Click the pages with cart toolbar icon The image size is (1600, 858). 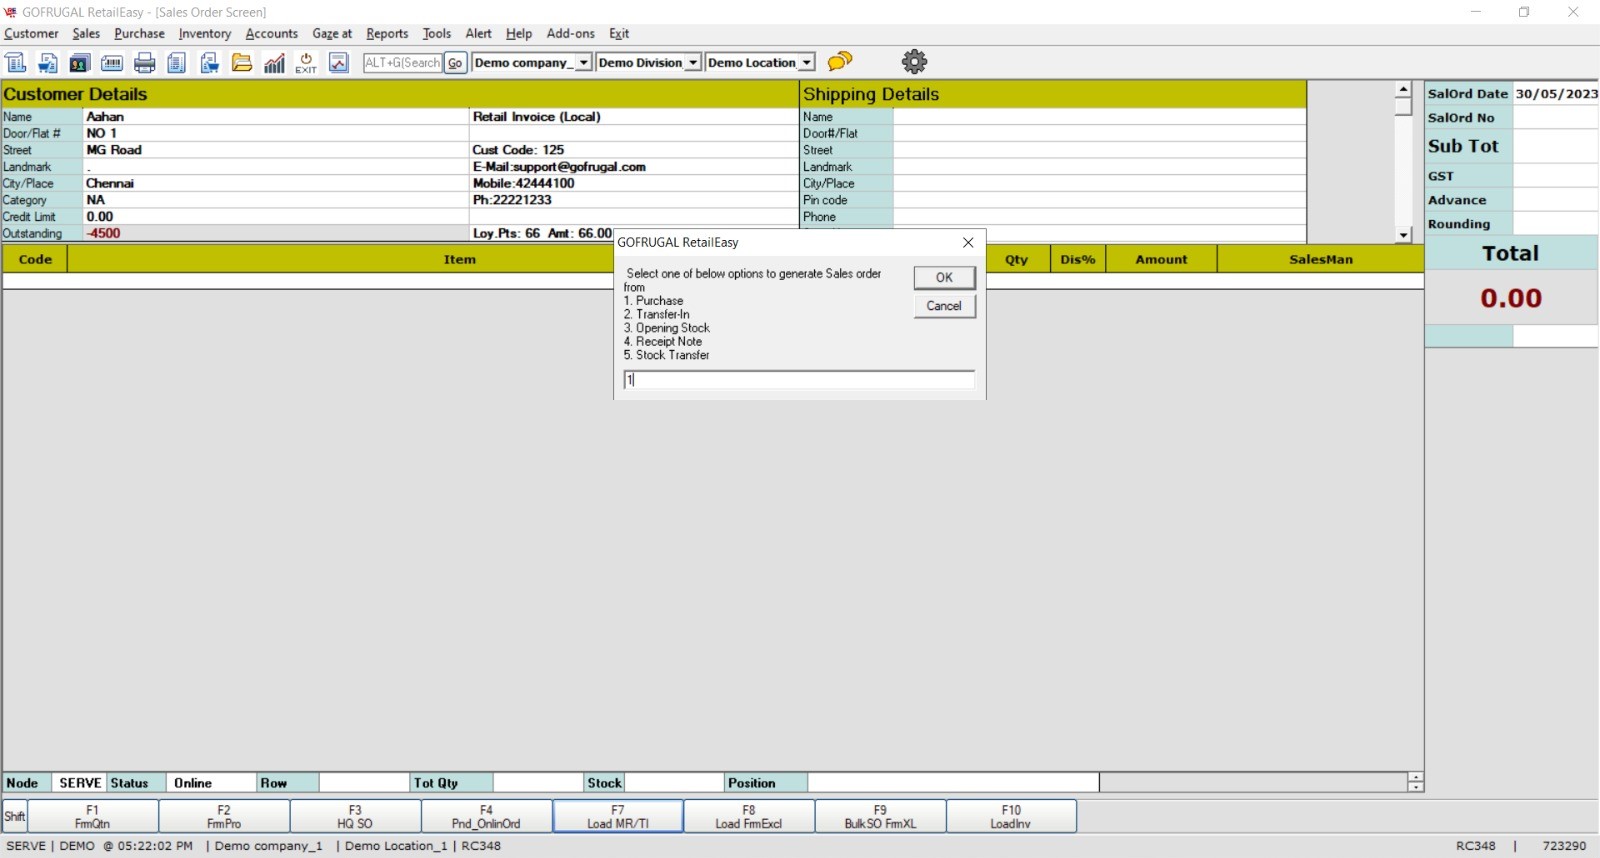[209, 62]
